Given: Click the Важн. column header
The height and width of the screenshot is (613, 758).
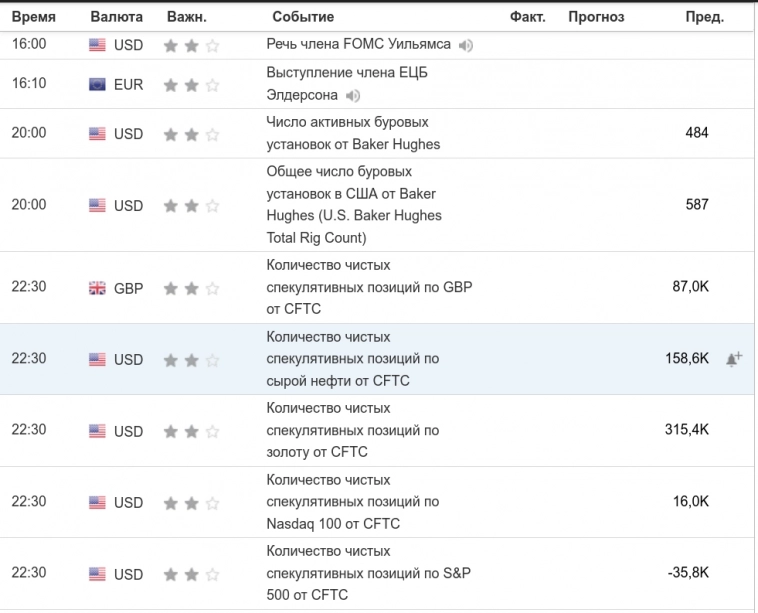Looking at the screenshot, I should pos(187,17).
